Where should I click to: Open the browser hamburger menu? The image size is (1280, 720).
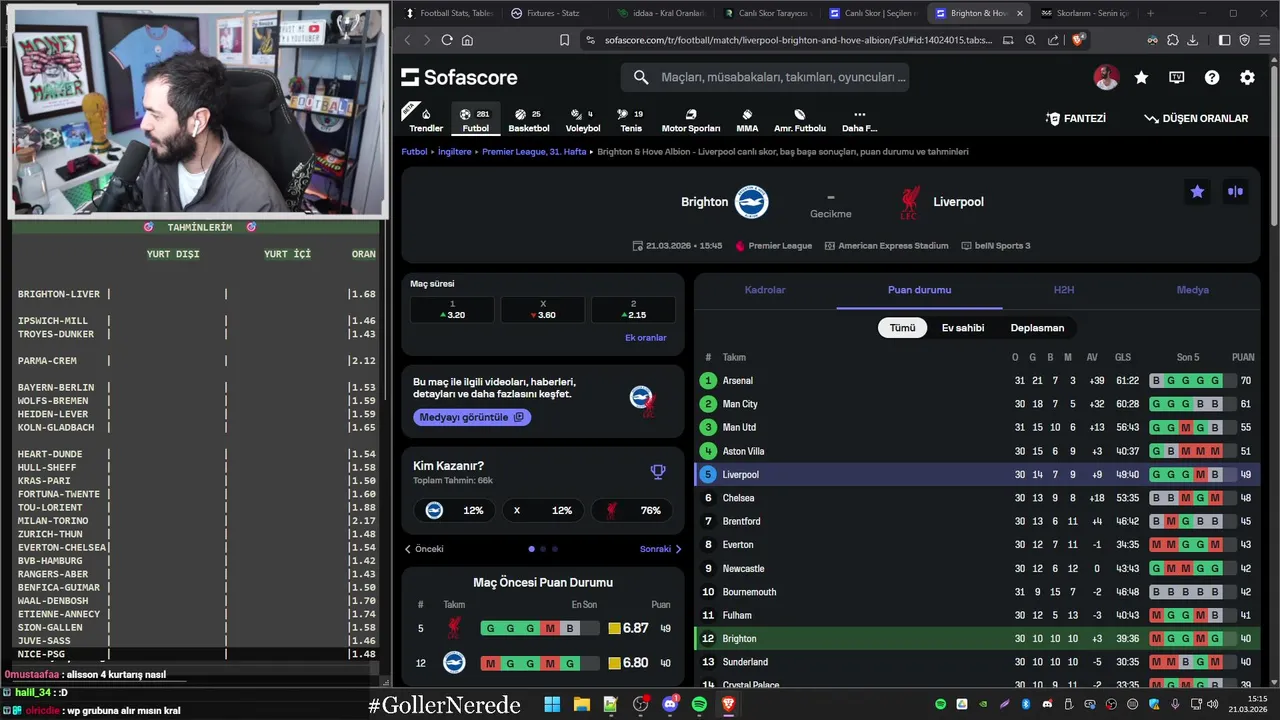(x=1264, y=40)
